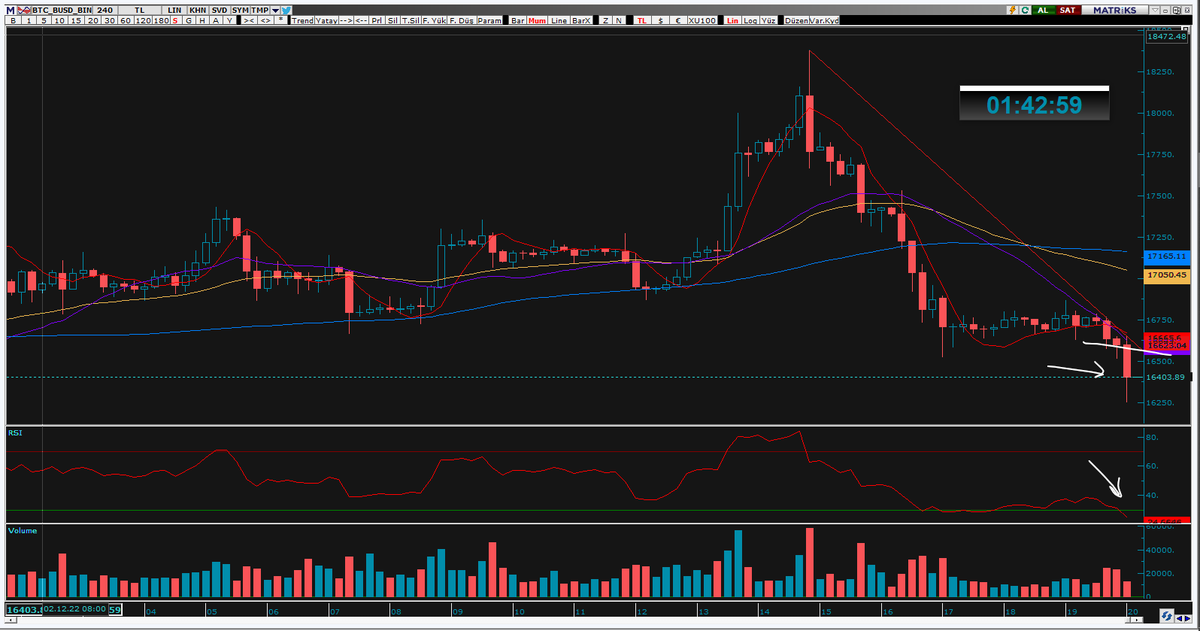Select the Y (yearly) period button
1200x631 pixels.
coord(229,21)
